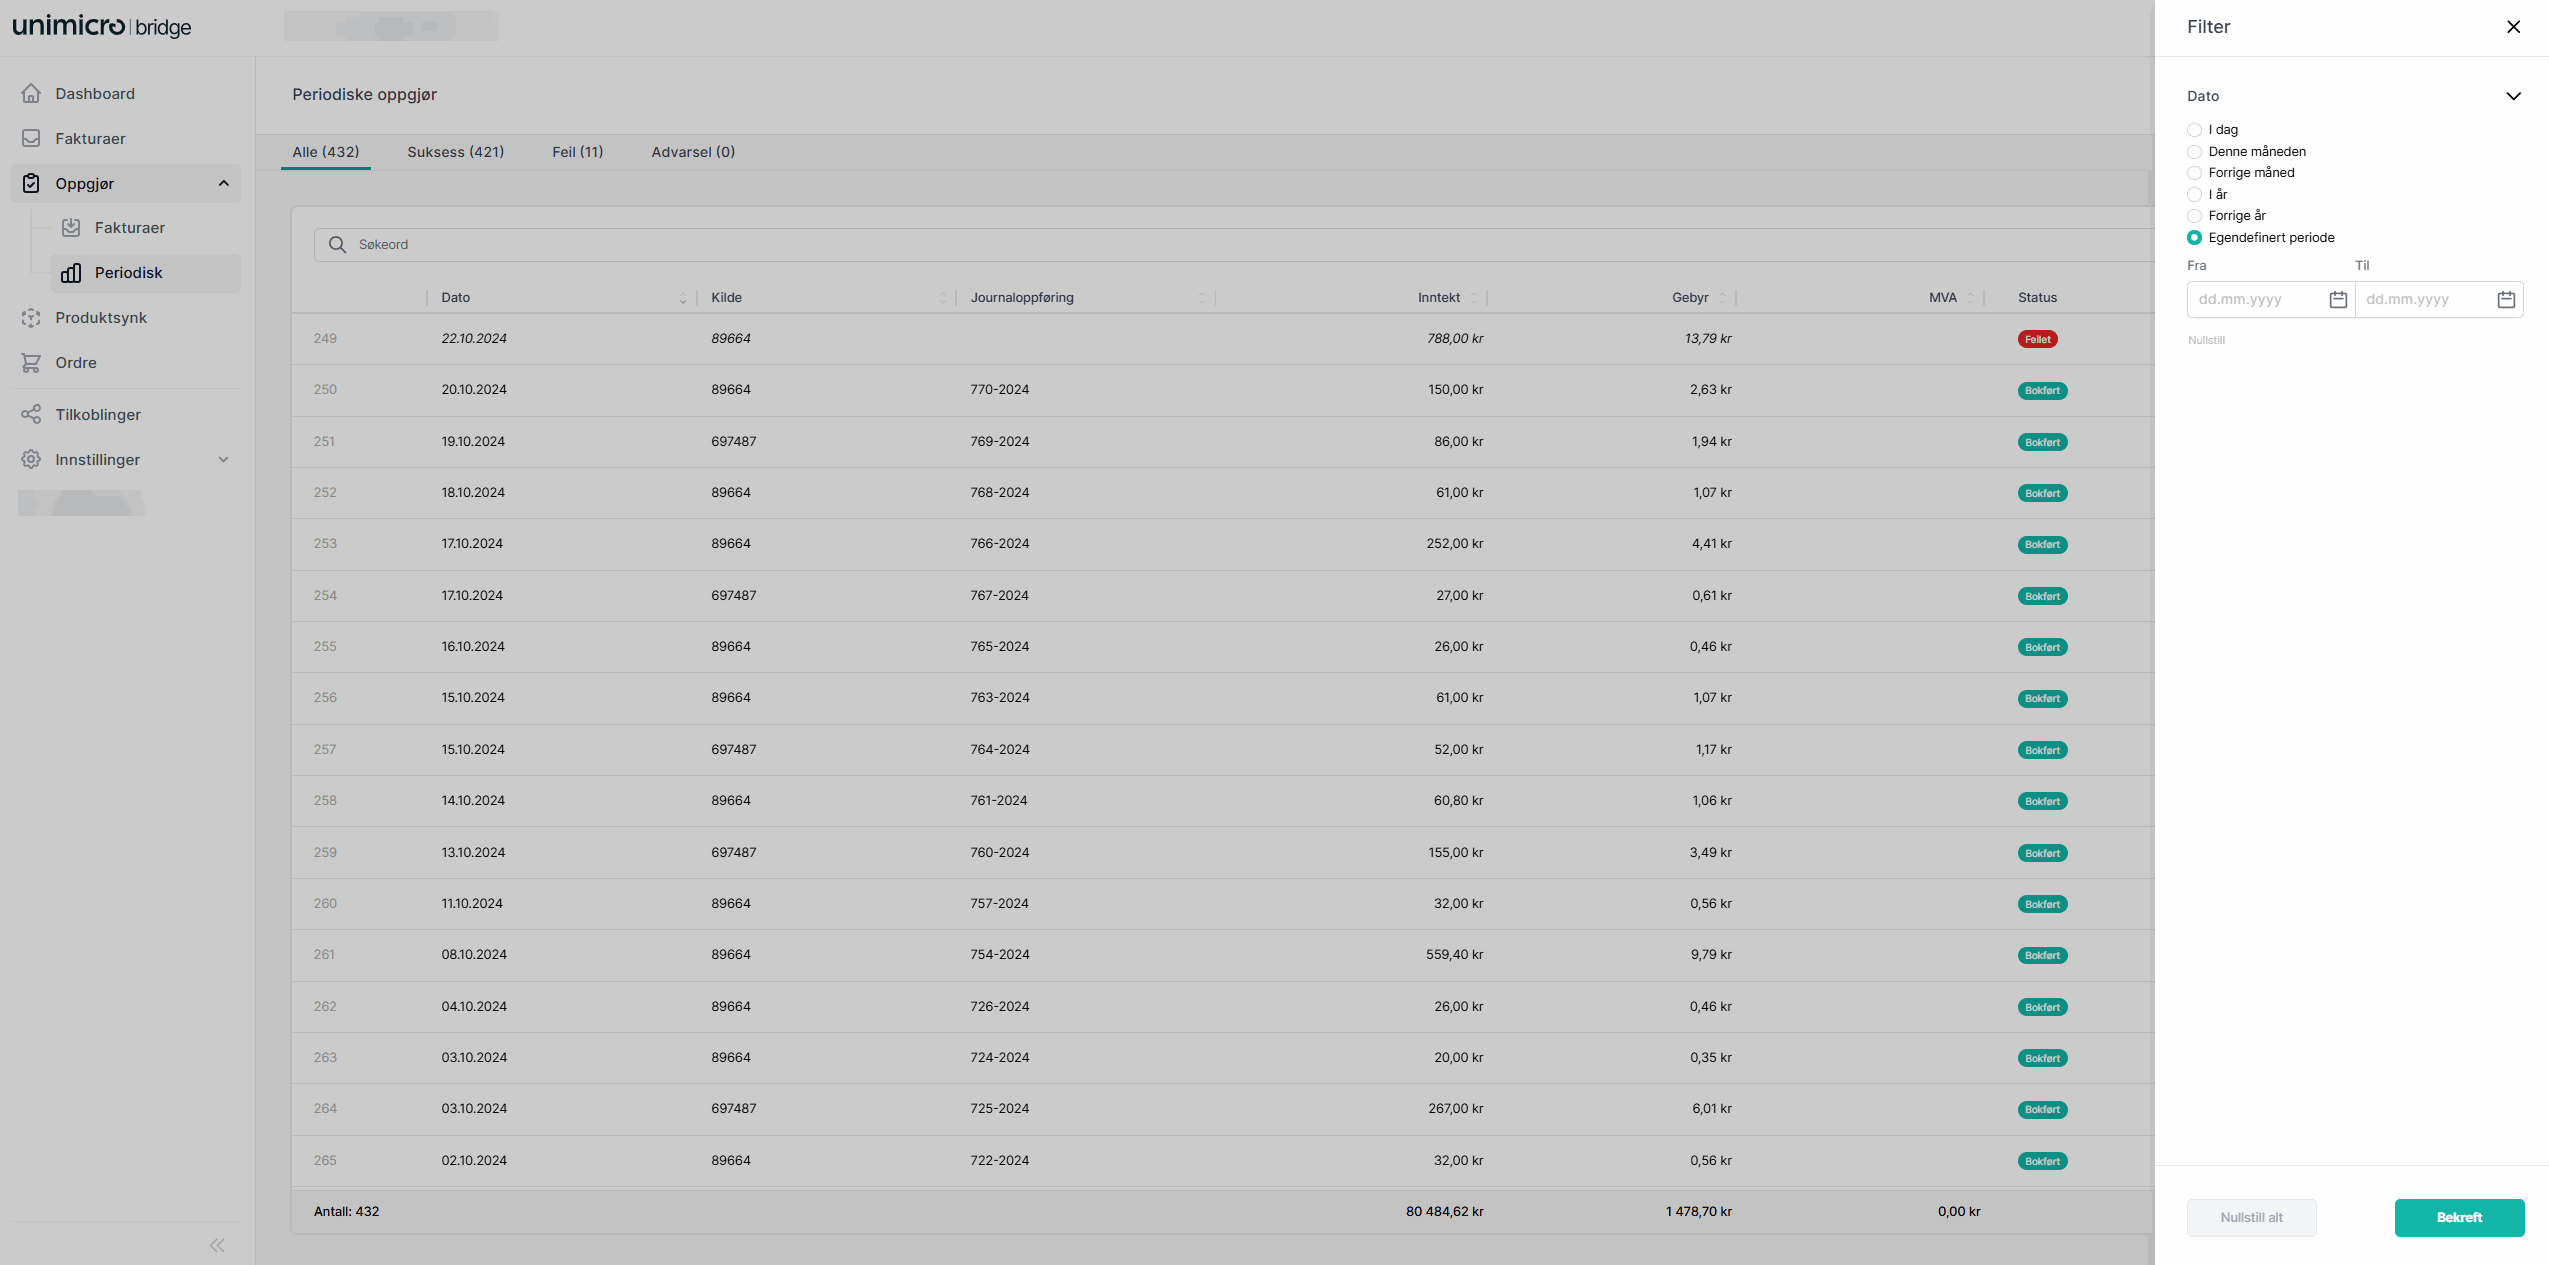This screenshot has height=1265, width=2549.
Task: Open the Fra date calendar icon
Action: coord(2337,300)
